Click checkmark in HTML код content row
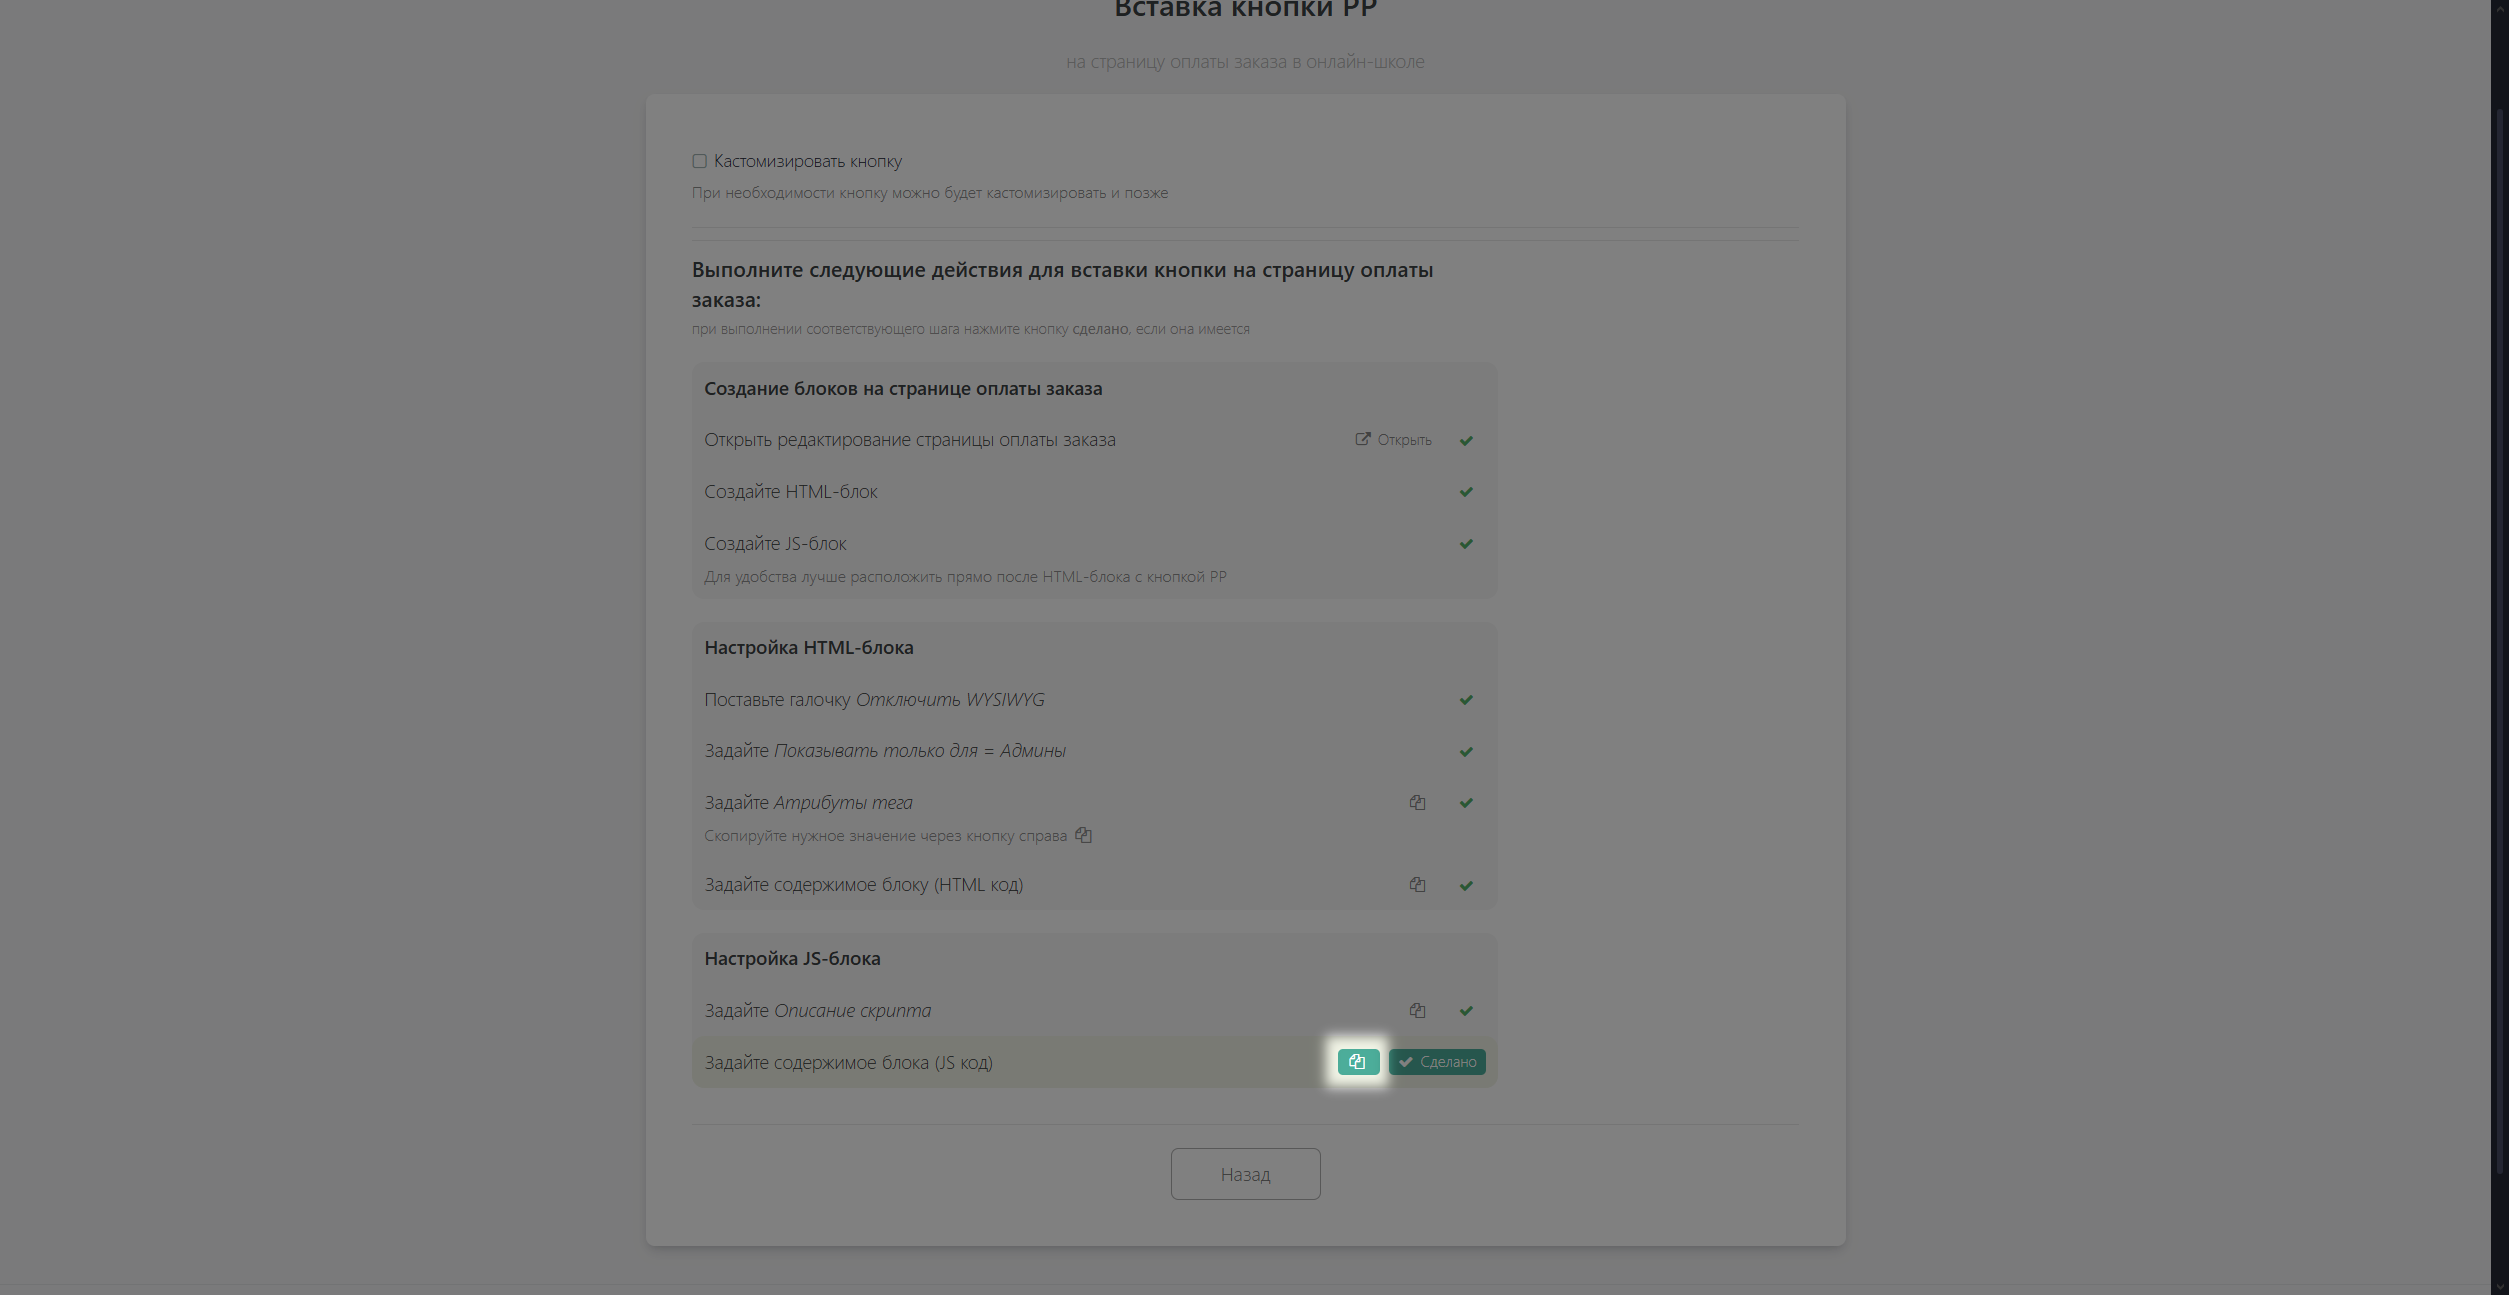 coord(1466,886)
